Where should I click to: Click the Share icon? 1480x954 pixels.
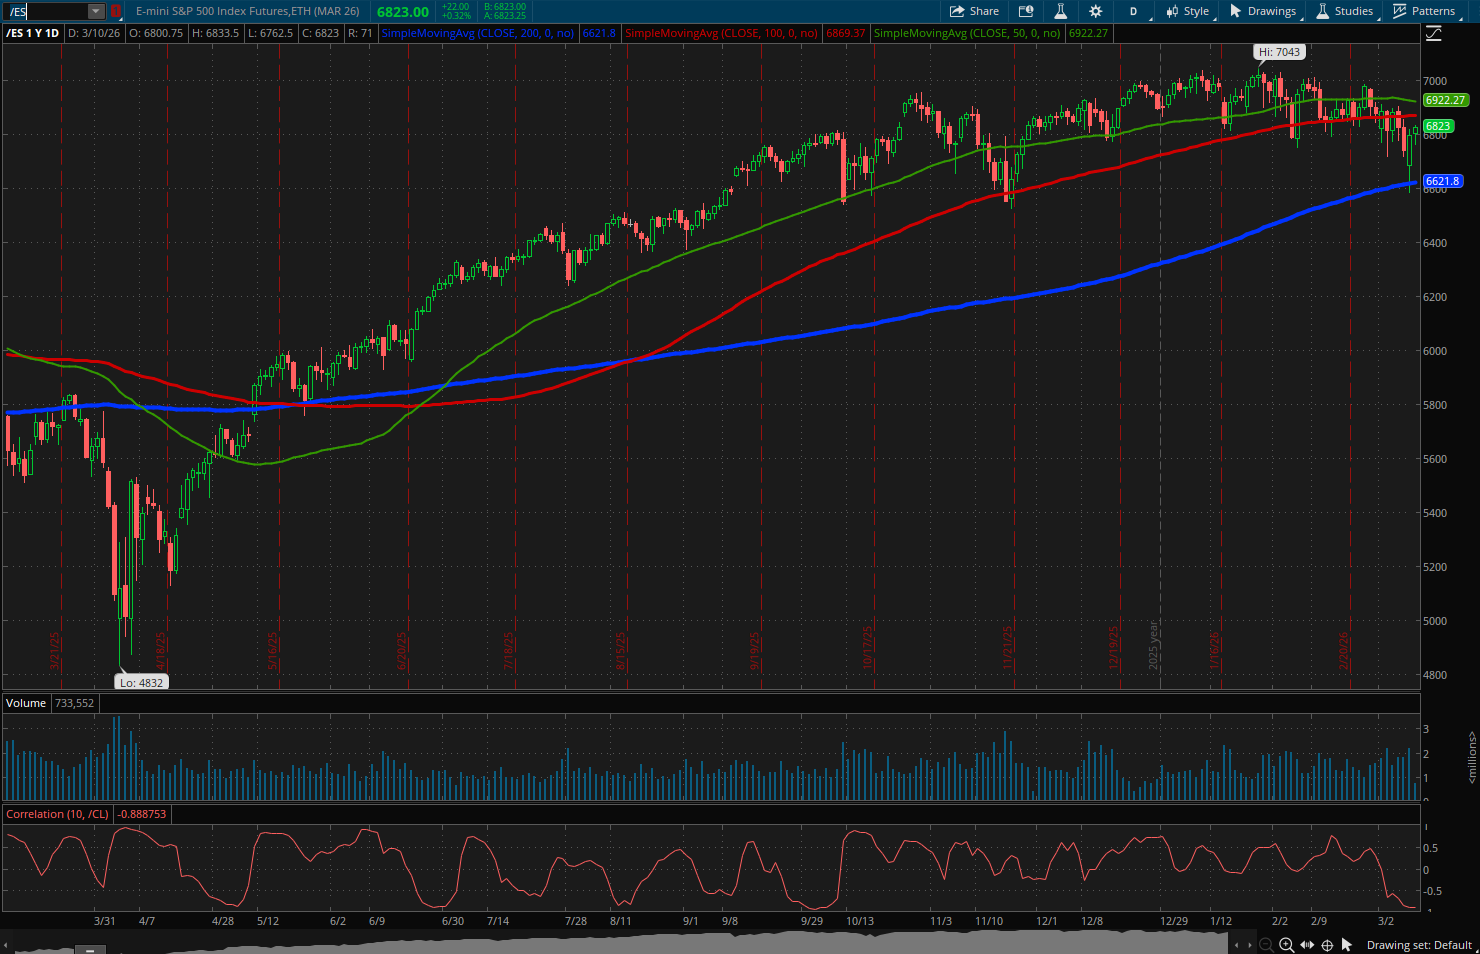(959, 11)
